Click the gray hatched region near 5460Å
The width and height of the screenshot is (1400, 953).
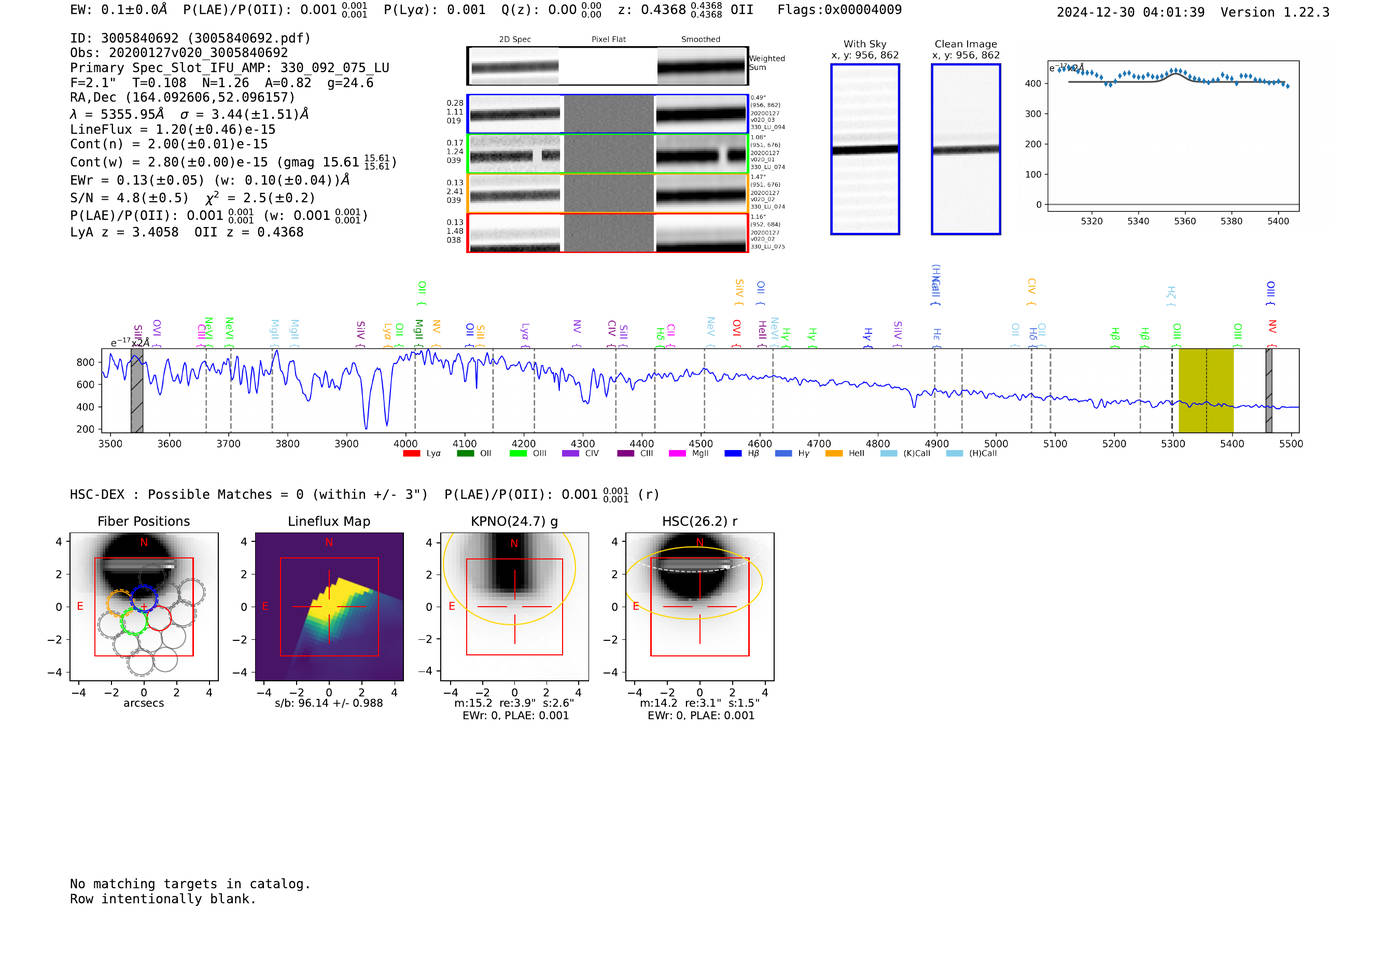click(1269, 391)
